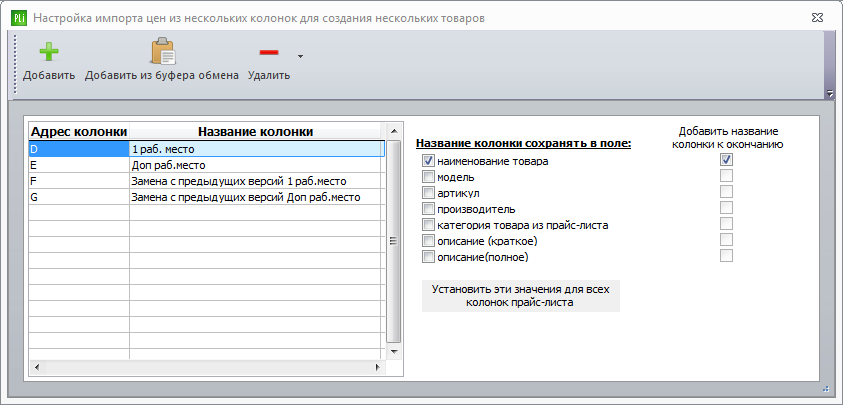The width and height of the screenshot is (843, 405).
Task: Toggle наименование товара checkbox
Action: (x=428, y=160)
